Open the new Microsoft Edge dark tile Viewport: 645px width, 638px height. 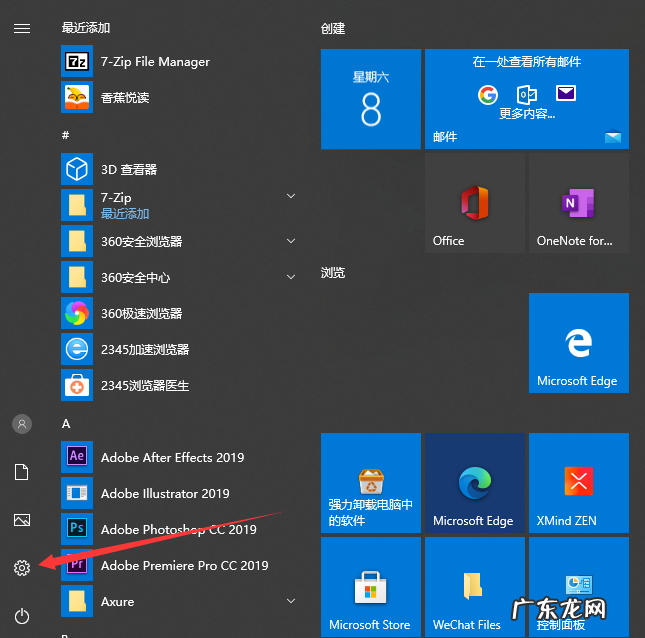475,483
